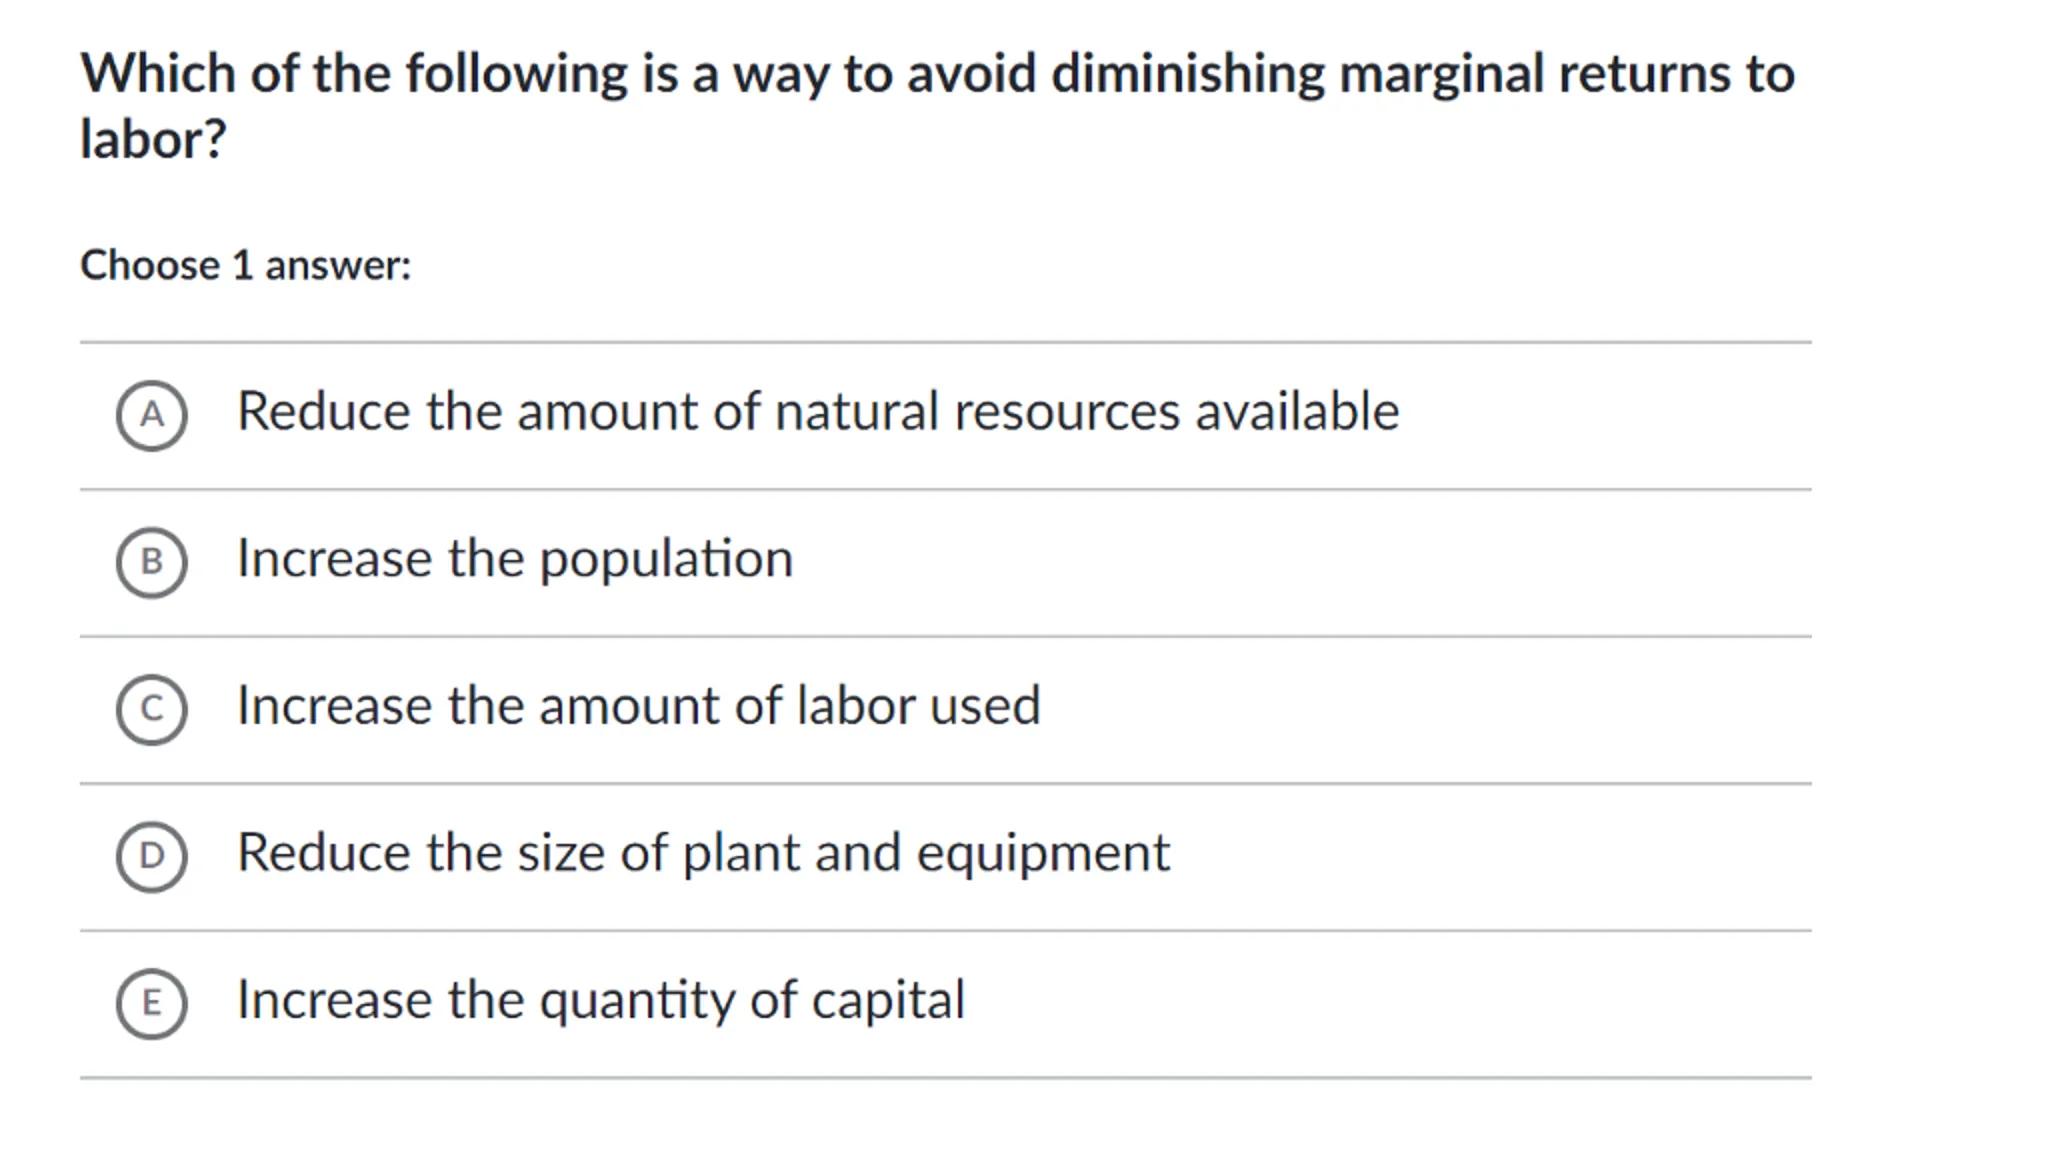2047x1161 pixels.
Task: Mark the C option circle
Action: (151, 709)
